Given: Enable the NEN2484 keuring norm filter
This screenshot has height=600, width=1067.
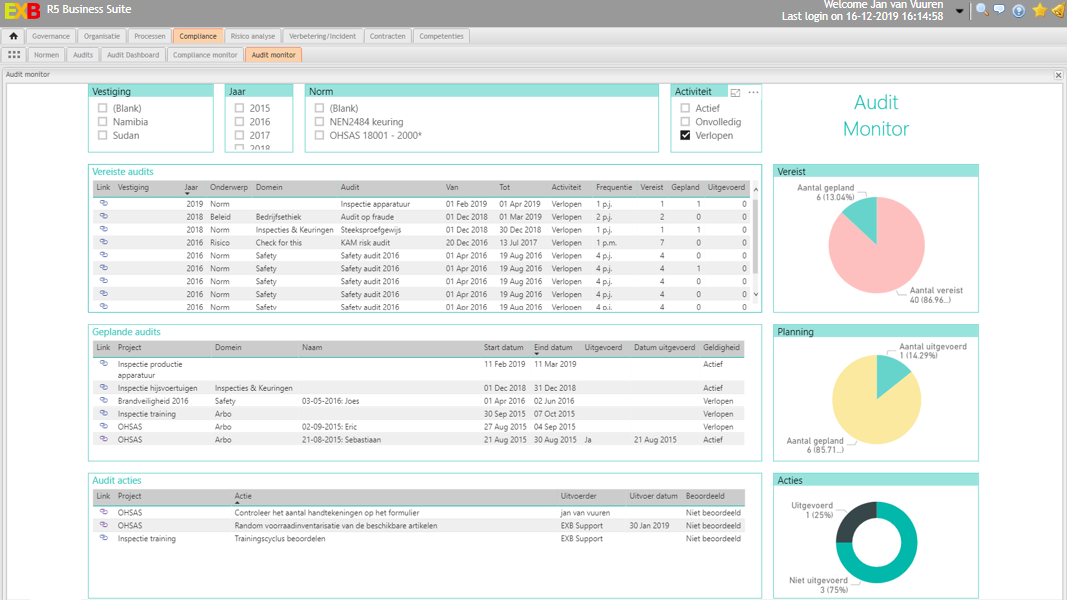Looking at the screenshot, I should [319, 122].
